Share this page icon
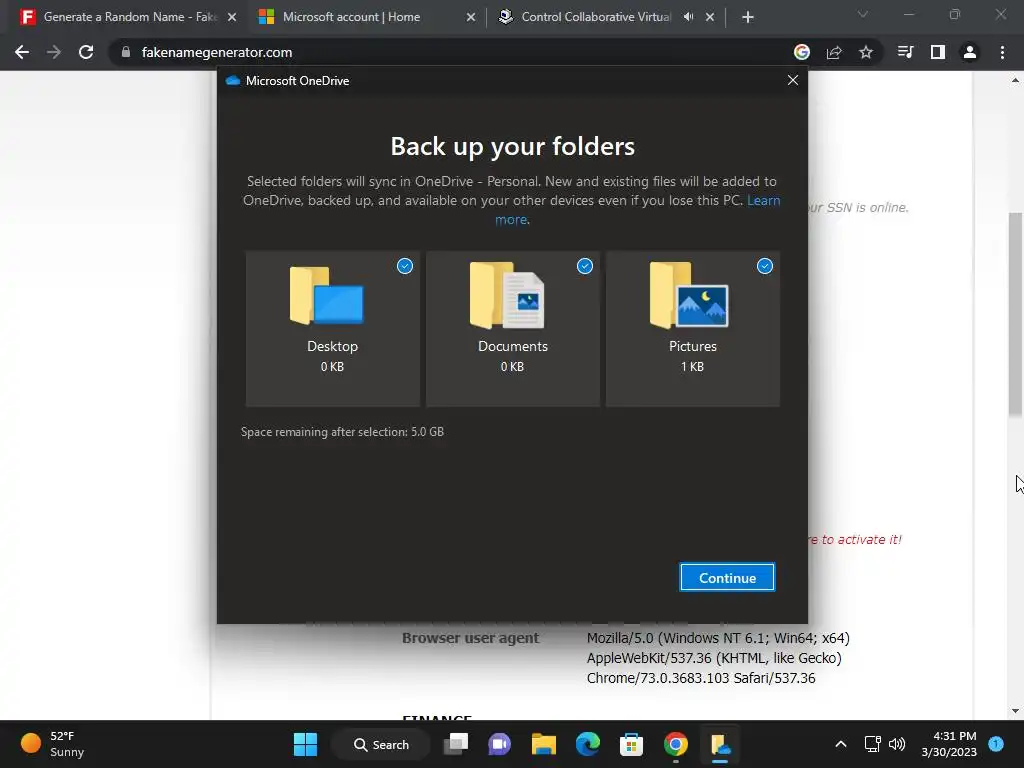The width and height of the screenshot is (1024, 768). [x=834, y=52]
